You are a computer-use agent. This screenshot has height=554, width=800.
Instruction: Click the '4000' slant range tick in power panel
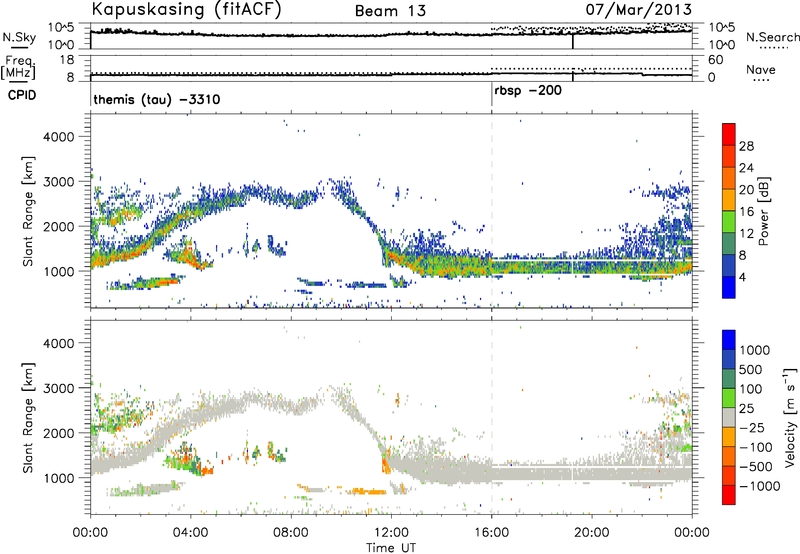pos(59,137)
